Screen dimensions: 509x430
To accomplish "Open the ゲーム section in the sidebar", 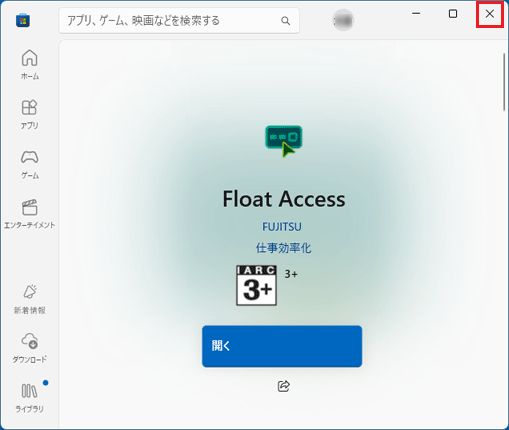I will coord(30,164).
